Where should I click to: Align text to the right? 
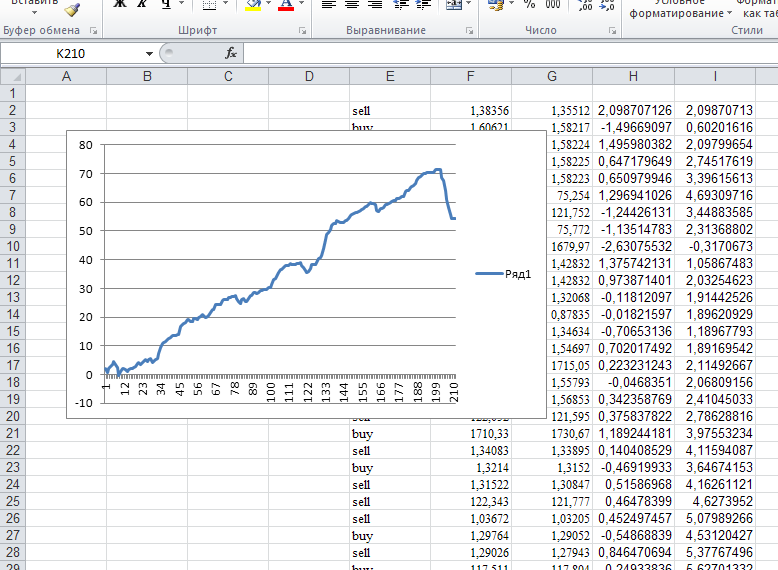(375, 4)
